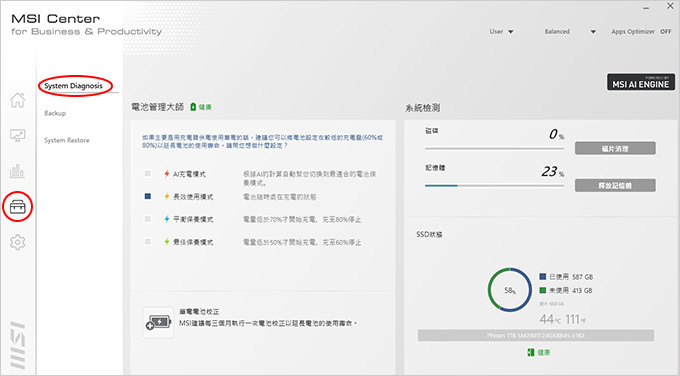Switch to the System Diagnosis tab
This screenshot has height=376, width=680.
pos(73,86)
